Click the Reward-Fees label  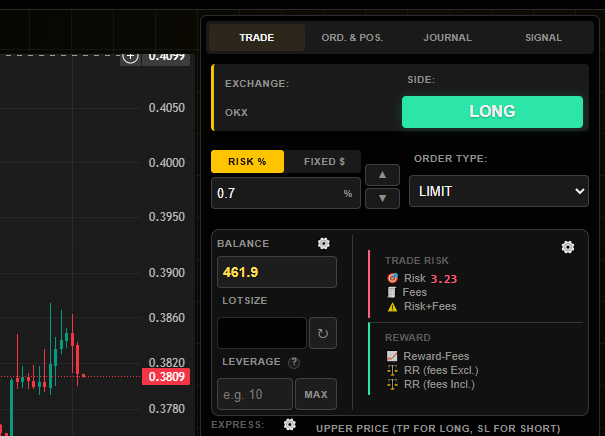[436, 356]
